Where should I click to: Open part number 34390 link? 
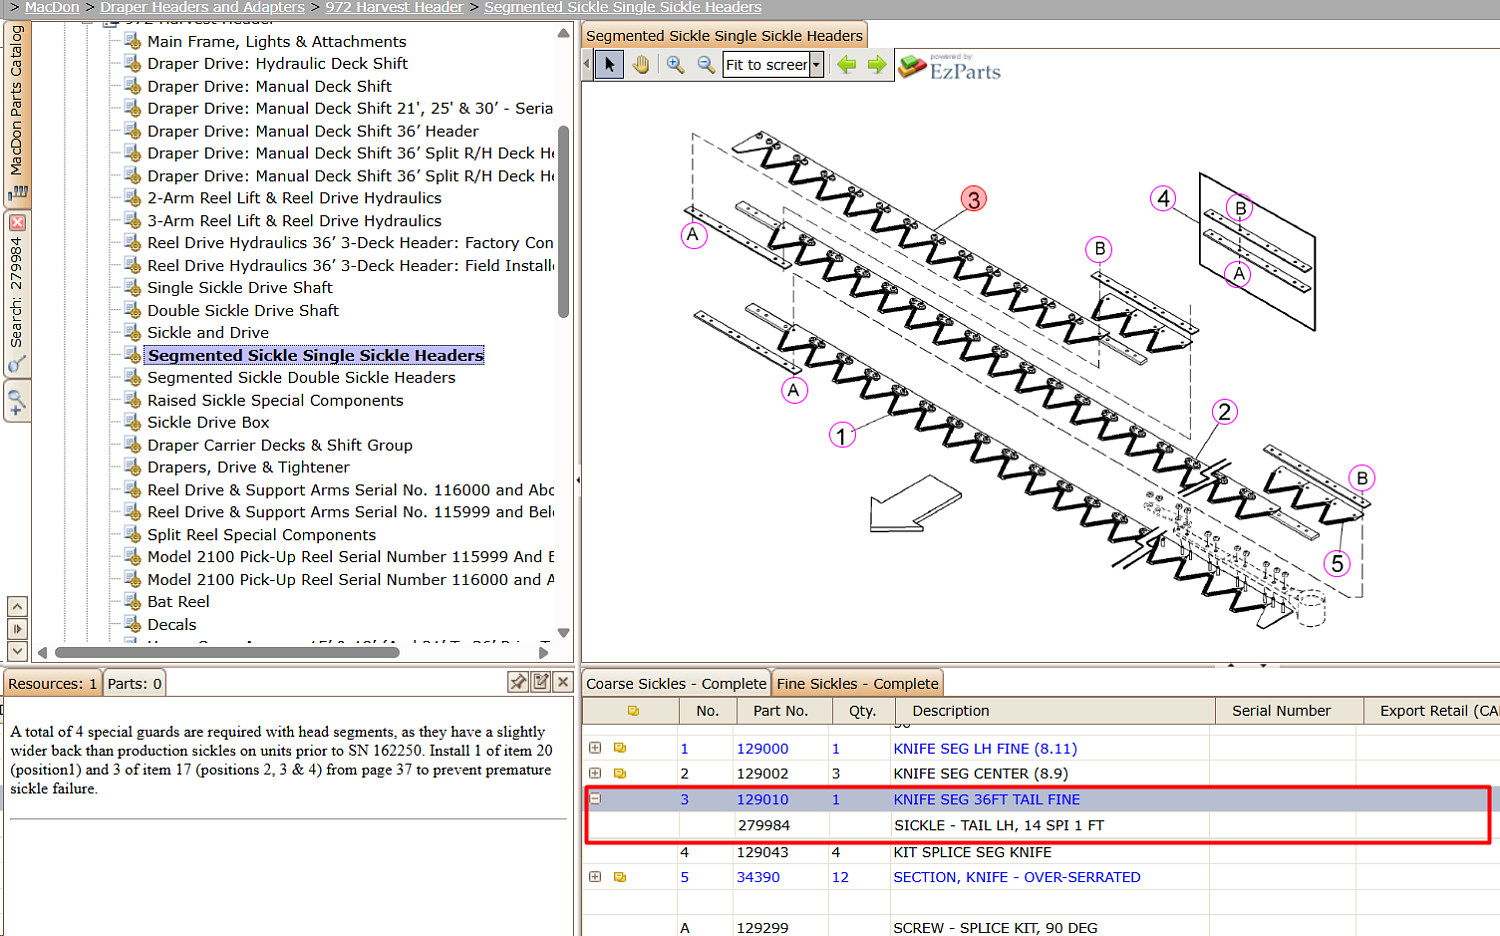tap(758, 877)
